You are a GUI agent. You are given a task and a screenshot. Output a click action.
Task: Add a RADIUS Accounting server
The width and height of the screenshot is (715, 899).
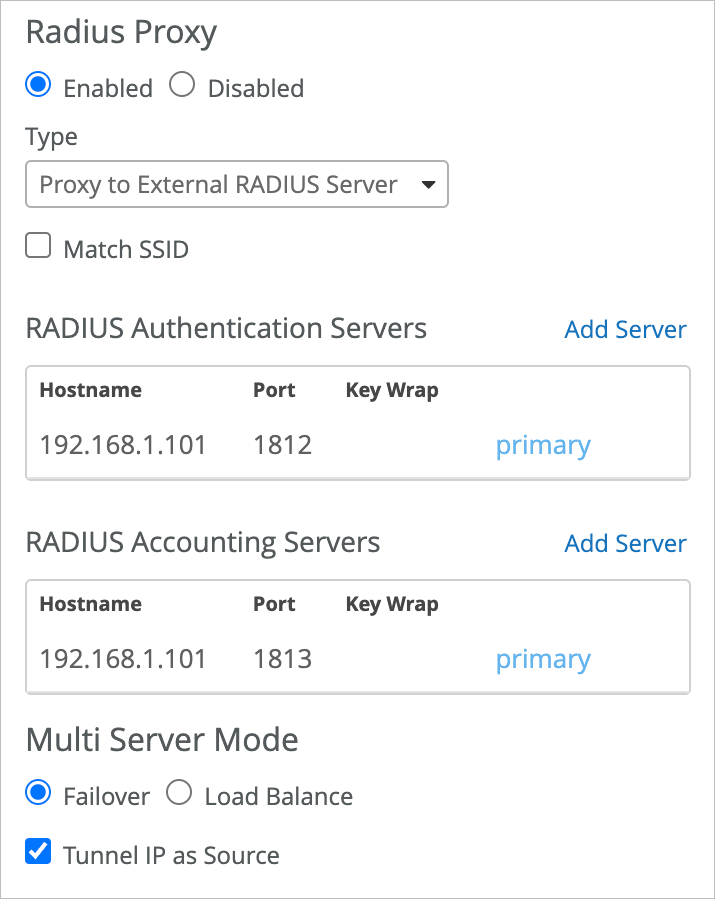tap(625, 544)
